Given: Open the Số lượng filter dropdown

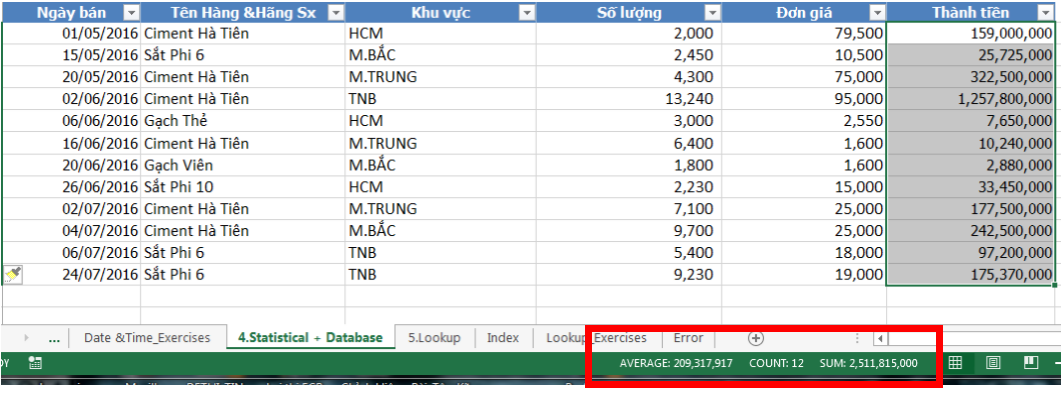Looking at the screenshot, I should 712,12.
